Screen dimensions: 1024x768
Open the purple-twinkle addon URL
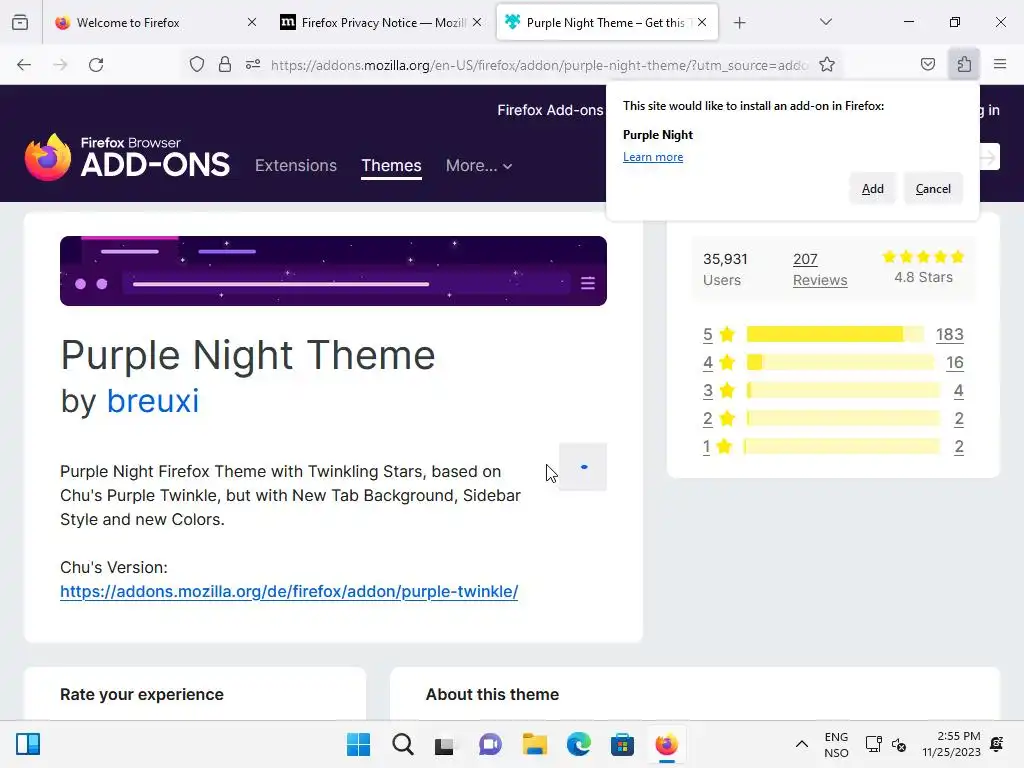pyautogui.click(x=289, y=592)
